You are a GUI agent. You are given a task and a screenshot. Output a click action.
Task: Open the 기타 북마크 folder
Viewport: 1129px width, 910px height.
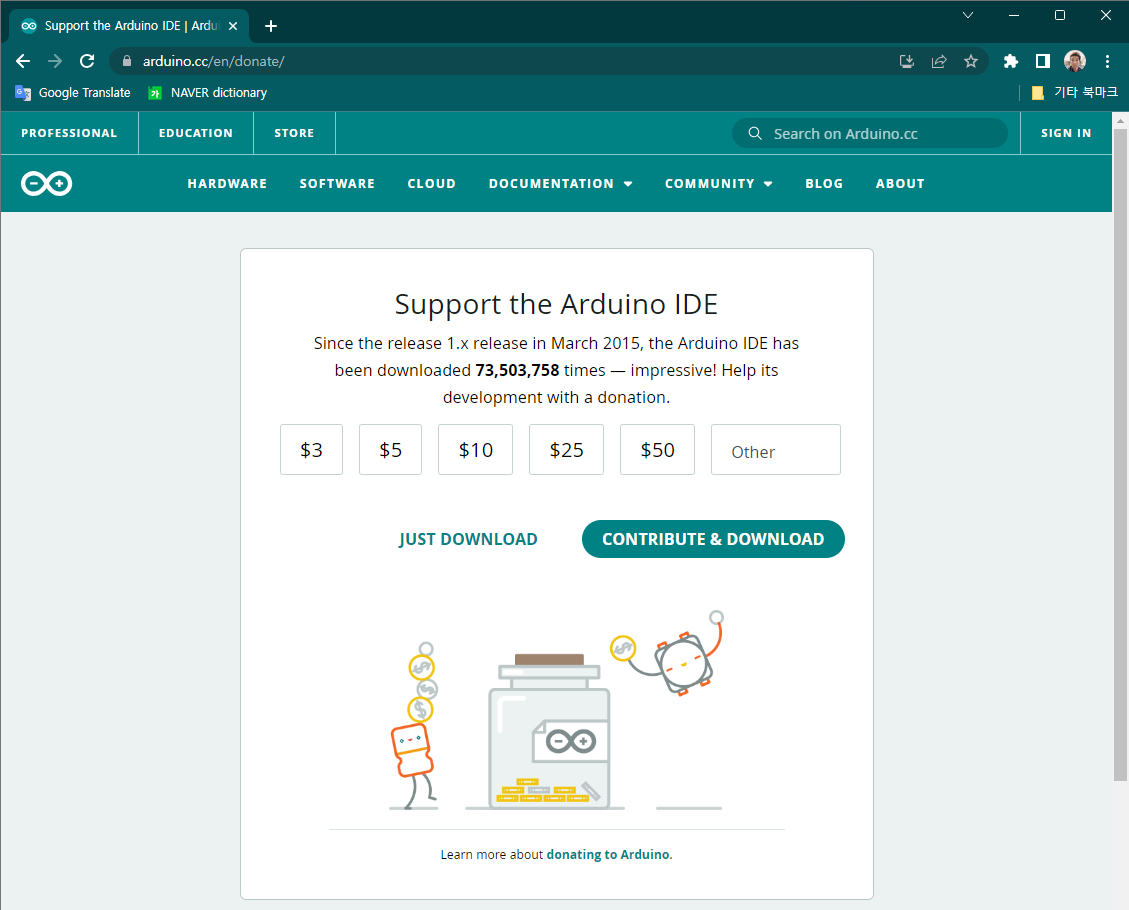(x=1074, y=92)
